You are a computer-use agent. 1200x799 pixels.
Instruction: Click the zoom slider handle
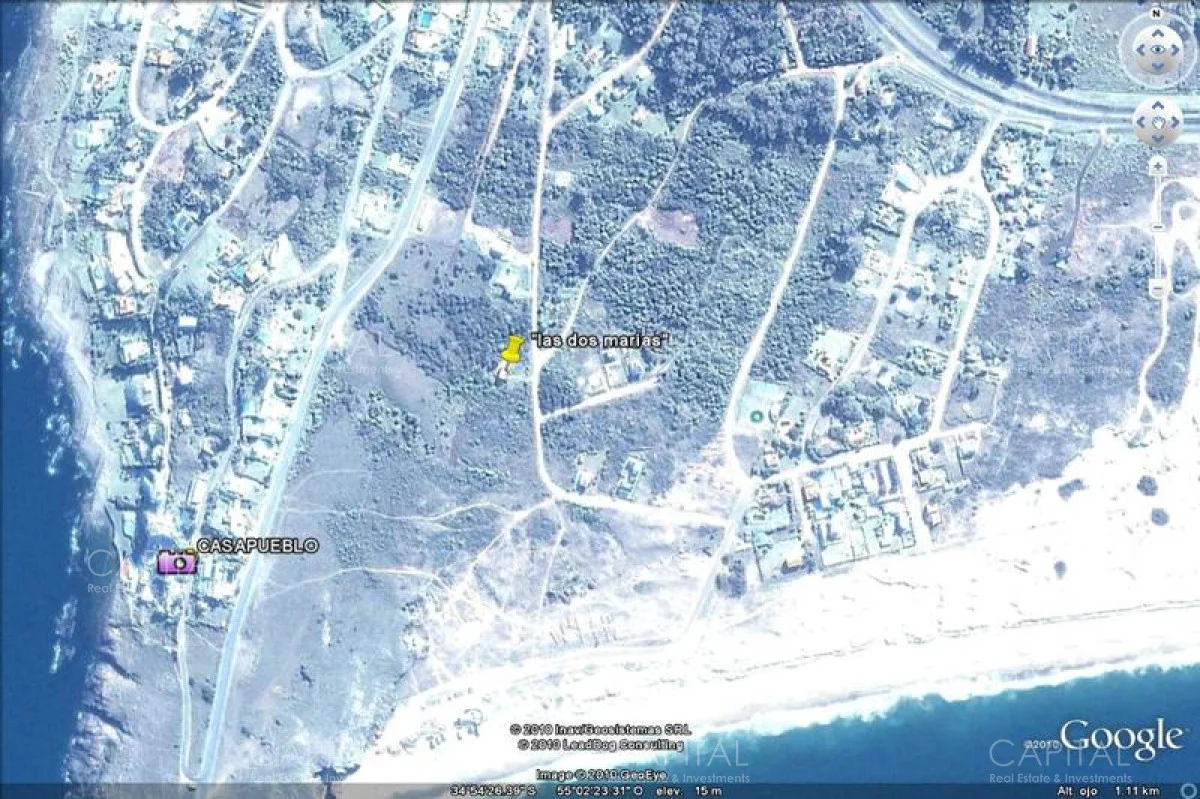pyautogui.click(x=1157, y=227)
